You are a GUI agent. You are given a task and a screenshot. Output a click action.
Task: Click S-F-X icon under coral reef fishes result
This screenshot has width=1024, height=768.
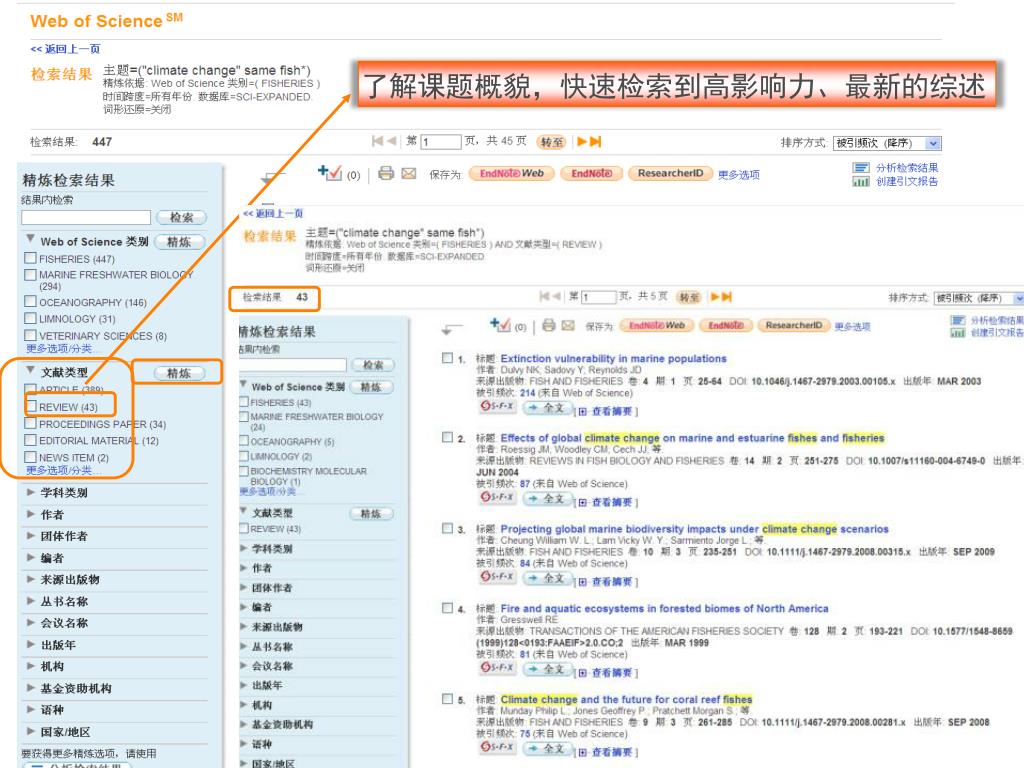point(498,746)
